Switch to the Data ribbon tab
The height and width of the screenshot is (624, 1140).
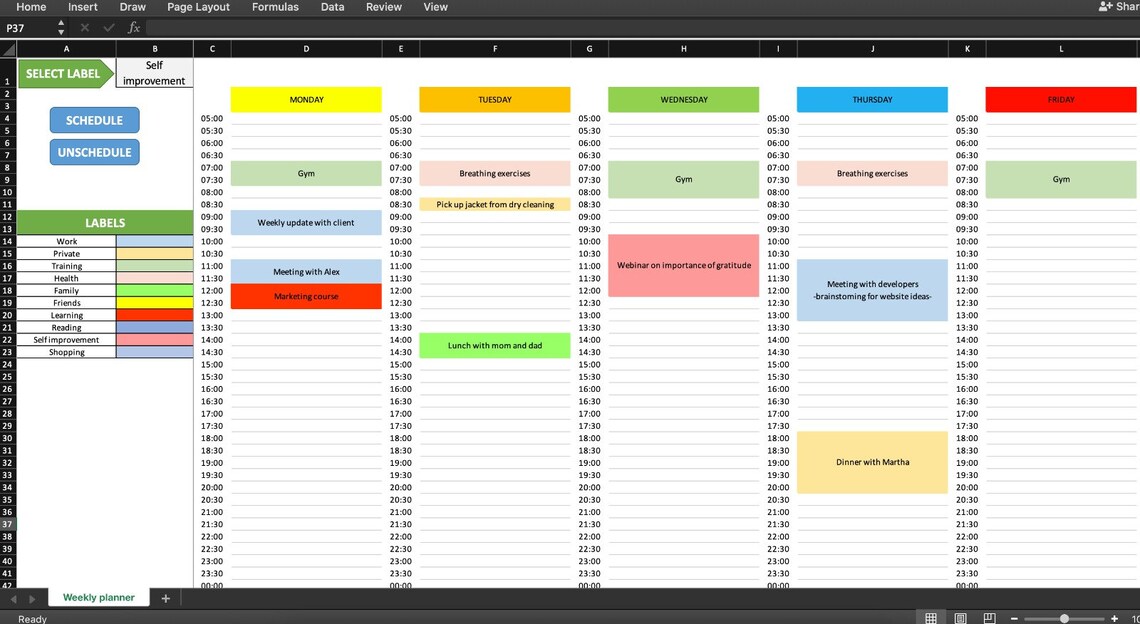pos(332,6)
